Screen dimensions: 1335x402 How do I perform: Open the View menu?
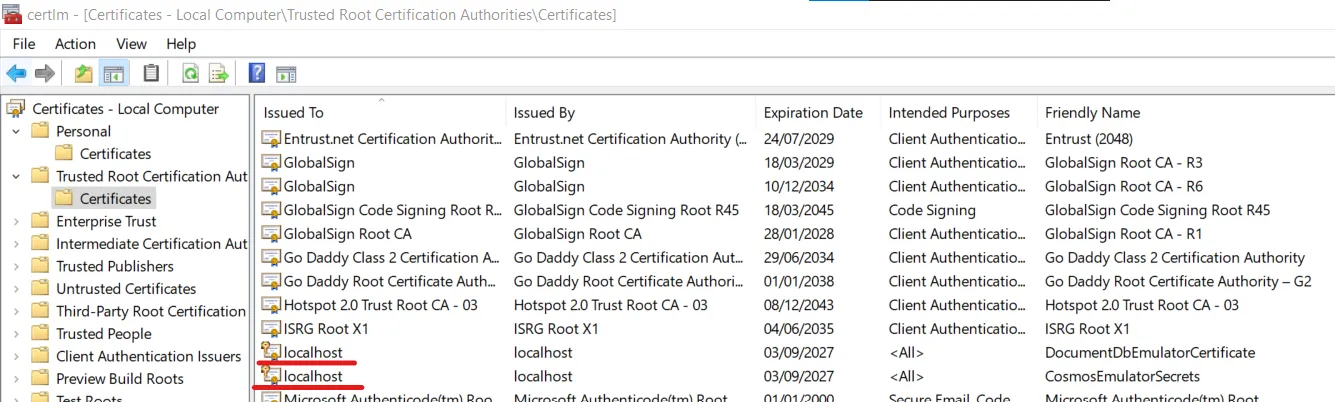(x=131, y=44)
